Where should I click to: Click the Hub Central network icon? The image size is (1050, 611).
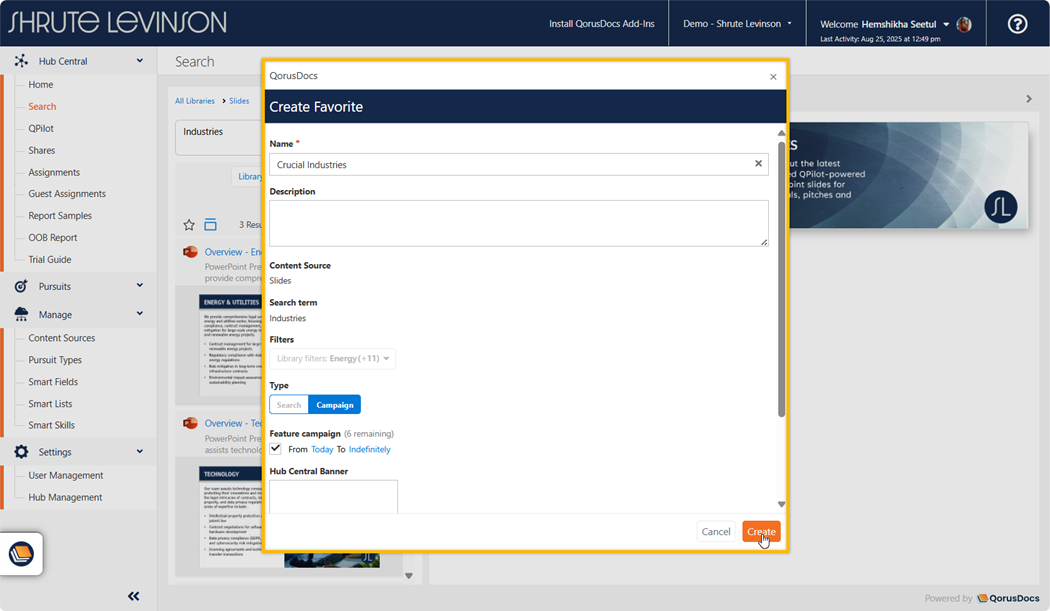pyautogui.click(x=21, y=61)
